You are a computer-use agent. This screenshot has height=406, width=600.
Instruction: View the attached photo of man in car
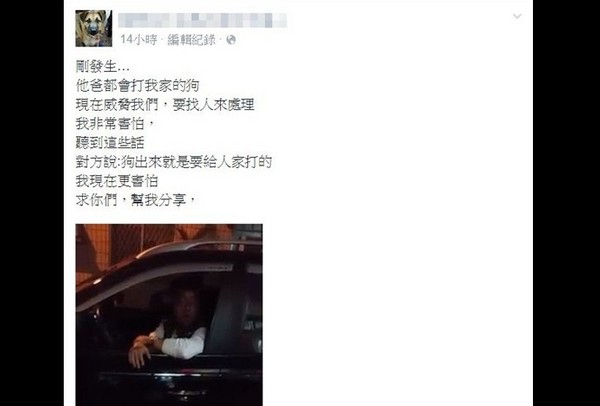(x=169, y=315)
